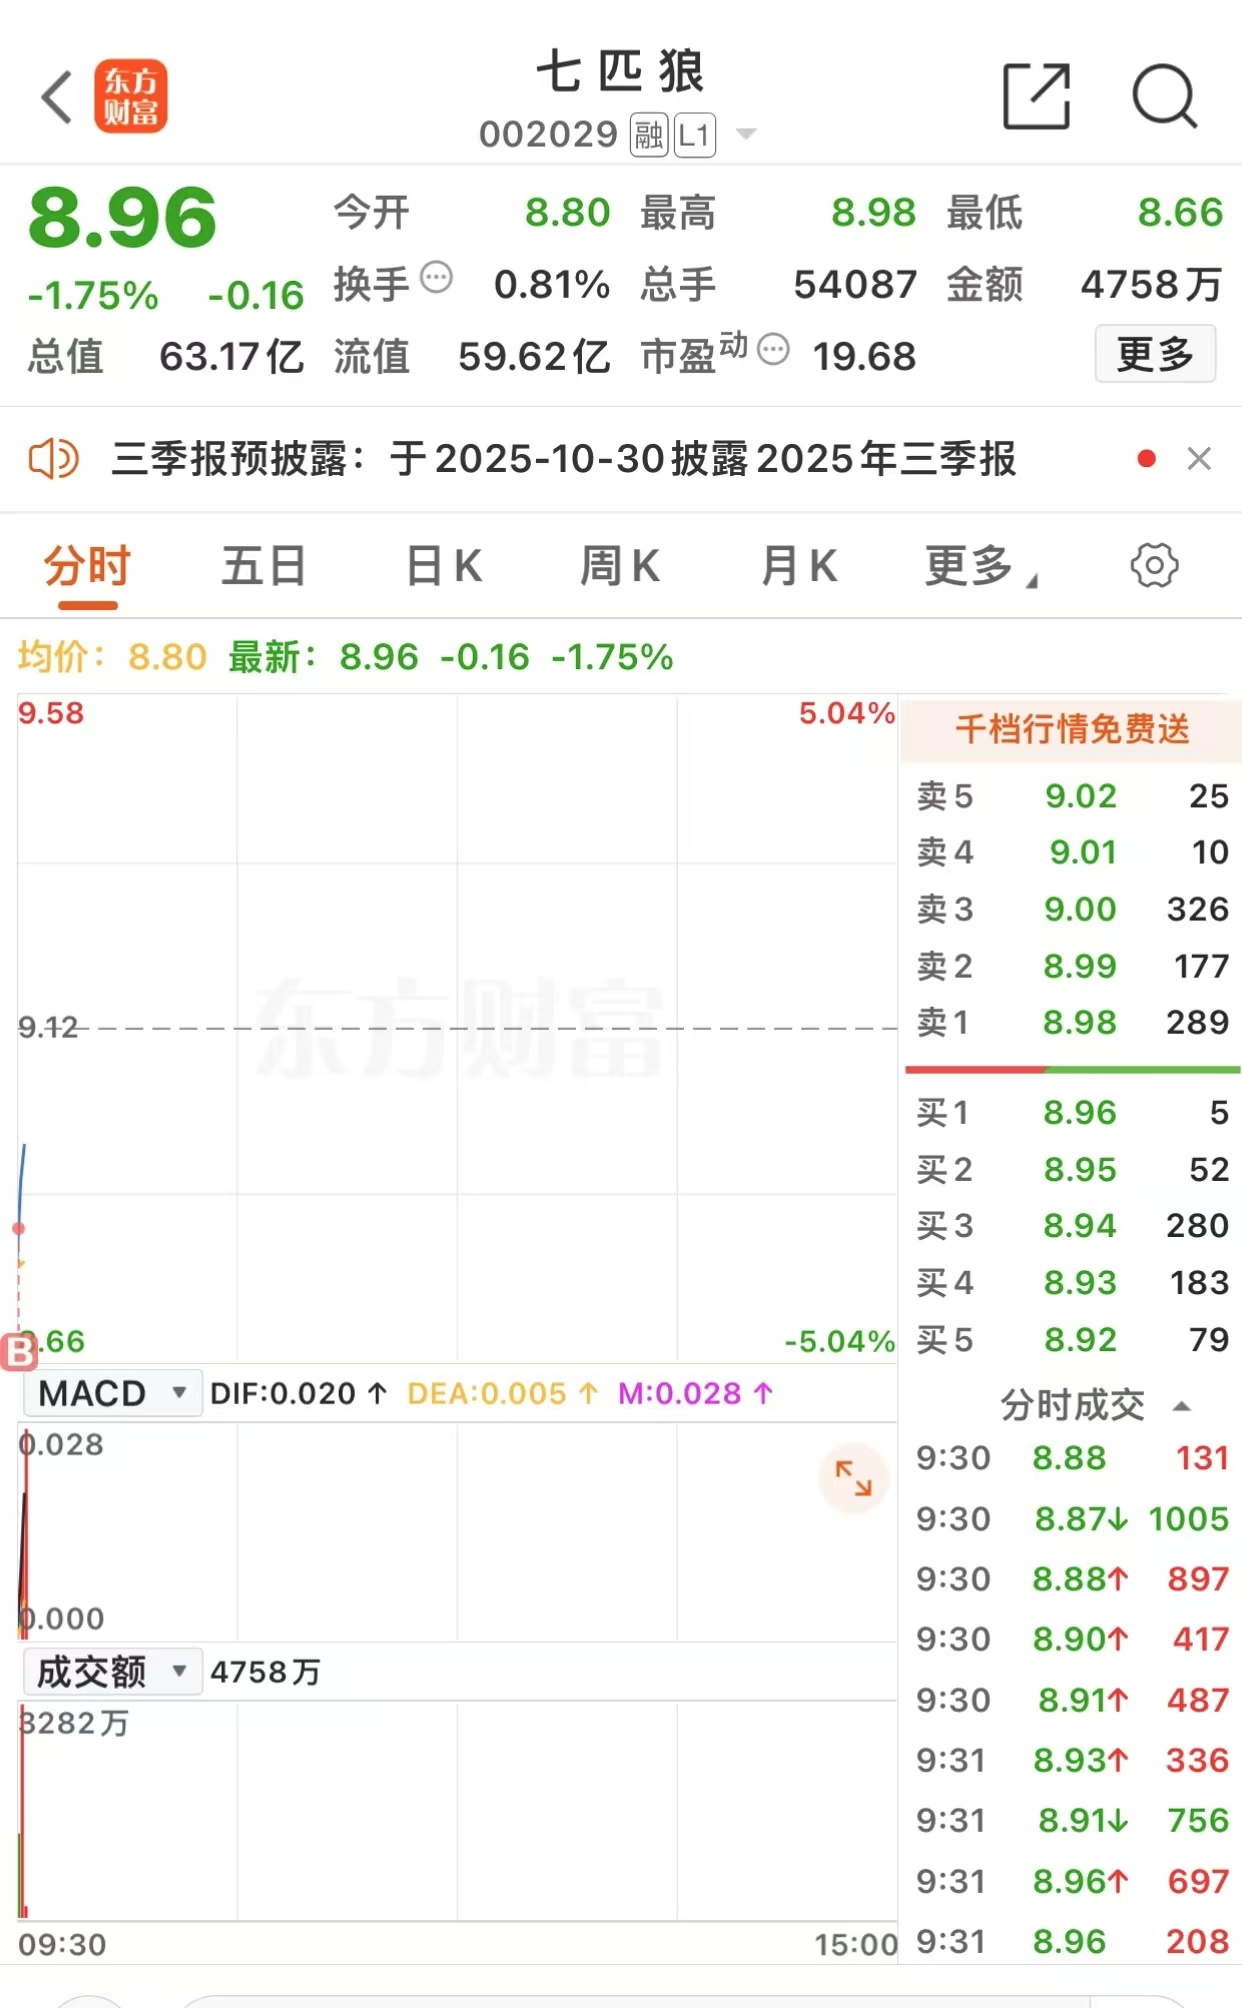This screenshot has height=2008, width=1242.
Task: Tap the 更多 button for more quote data
Action: [1155, 354]
